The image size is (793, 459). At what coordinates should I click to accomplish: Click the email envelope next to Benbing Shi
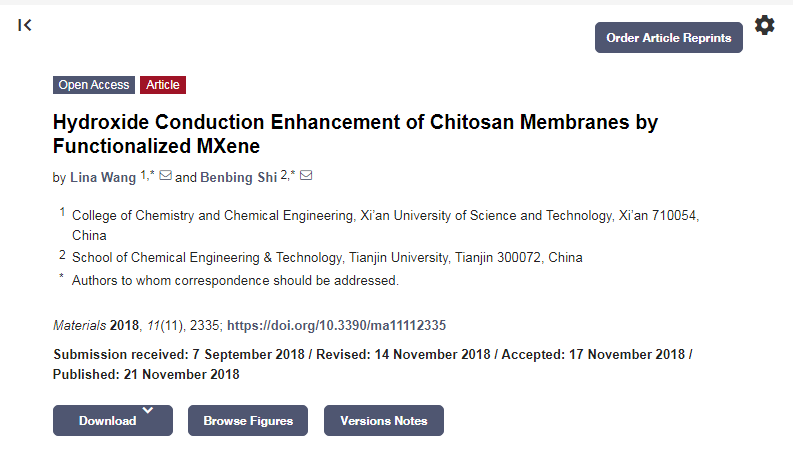click(306, 176)
